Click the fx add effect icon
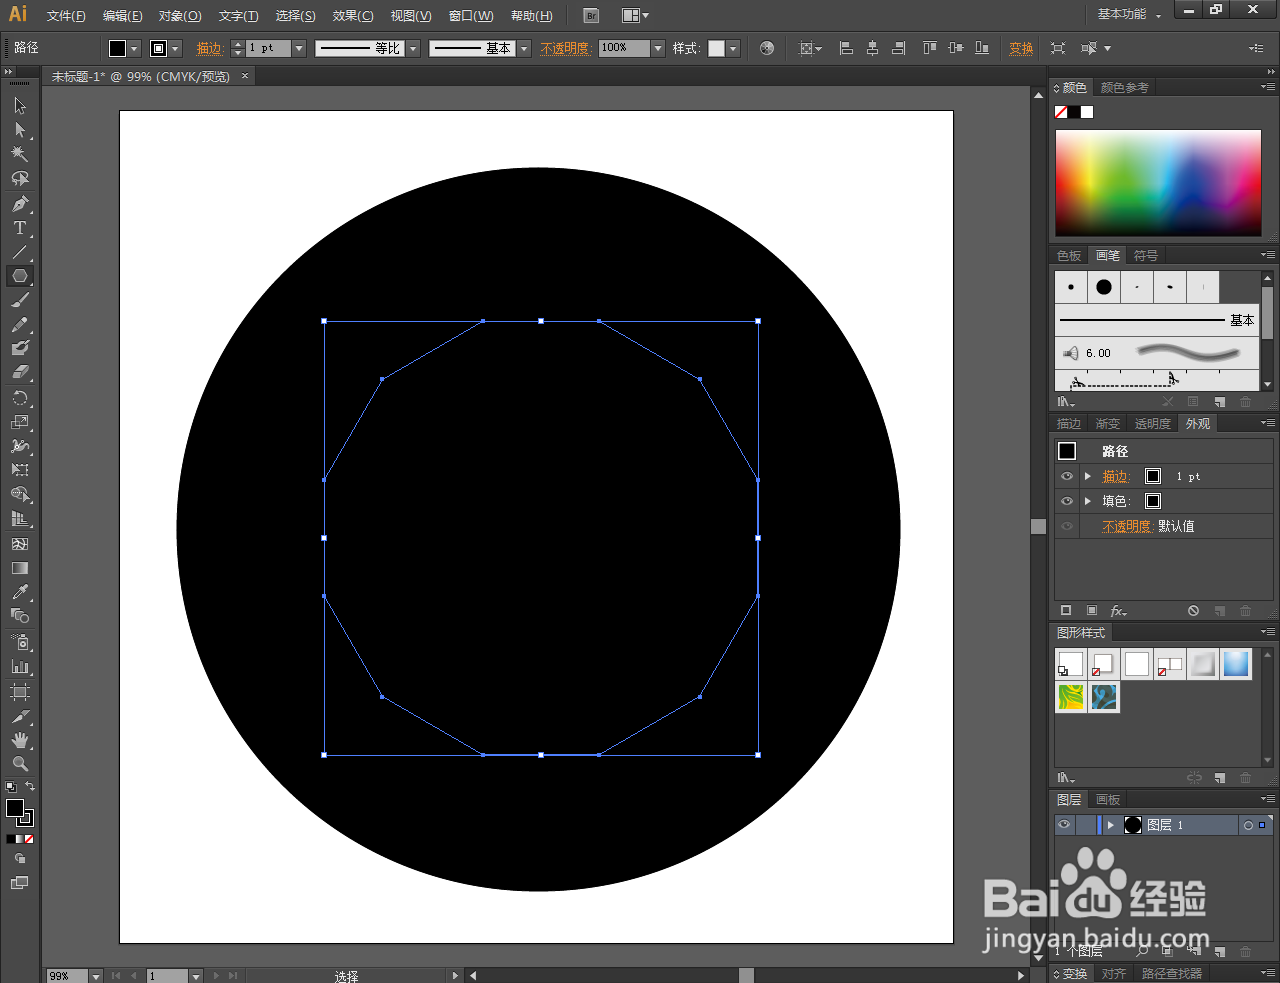 pyautogui.click(x=1119, y=610)
